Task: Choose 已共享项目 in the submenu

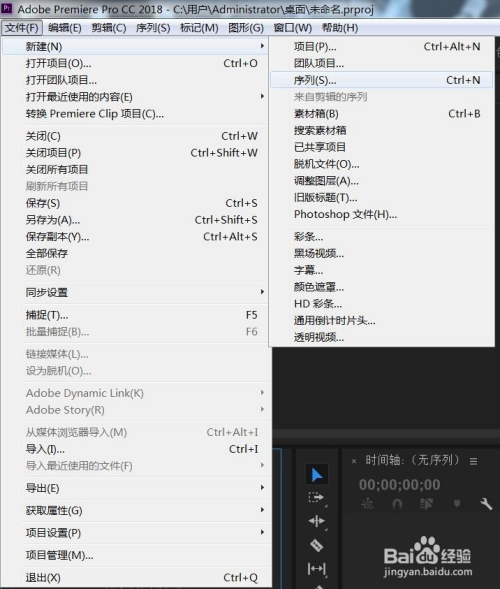Action: pyautogui.click(x=381, y=147)
